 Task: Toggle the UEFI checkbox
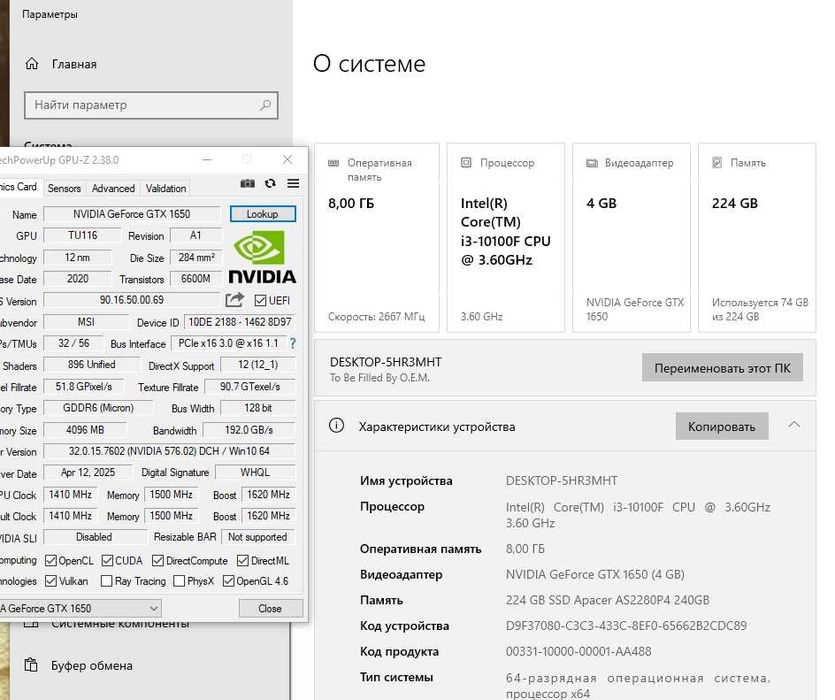pos(260,301)
